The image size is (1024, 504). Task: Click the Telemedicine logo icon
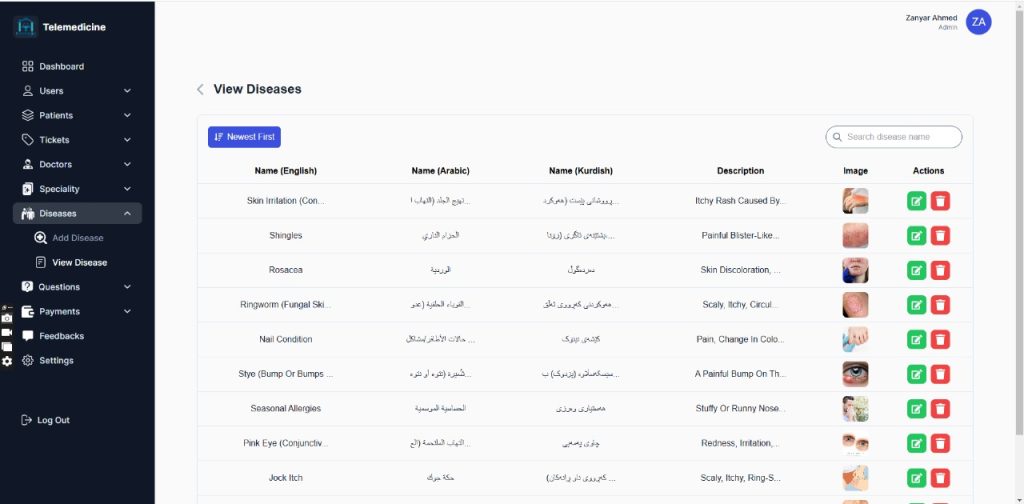(x=26, y=27)
